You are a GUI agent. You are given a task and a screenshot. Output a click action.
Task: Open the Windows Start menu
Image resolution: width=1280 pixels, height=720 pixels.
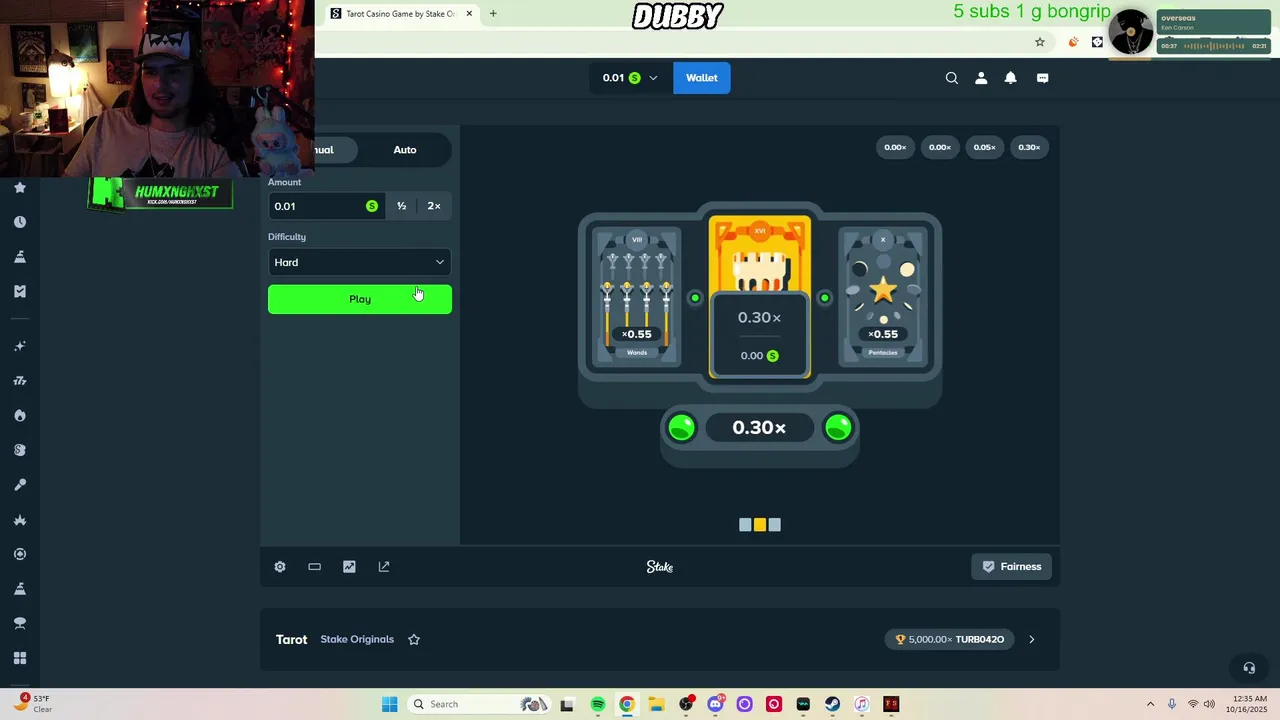(x=390, y=705)
